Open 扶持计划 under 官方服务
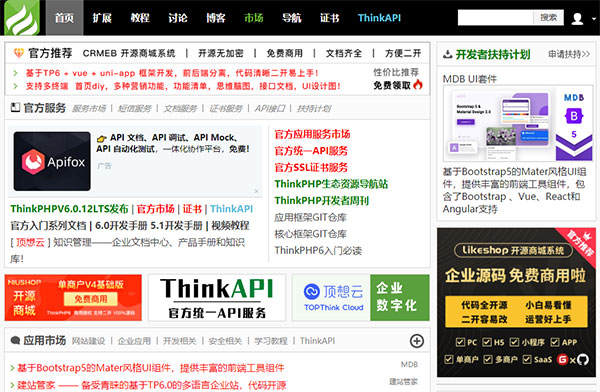The height and width of the screenshot is (392, 600). pyautogui.click(x=314, y=109)
